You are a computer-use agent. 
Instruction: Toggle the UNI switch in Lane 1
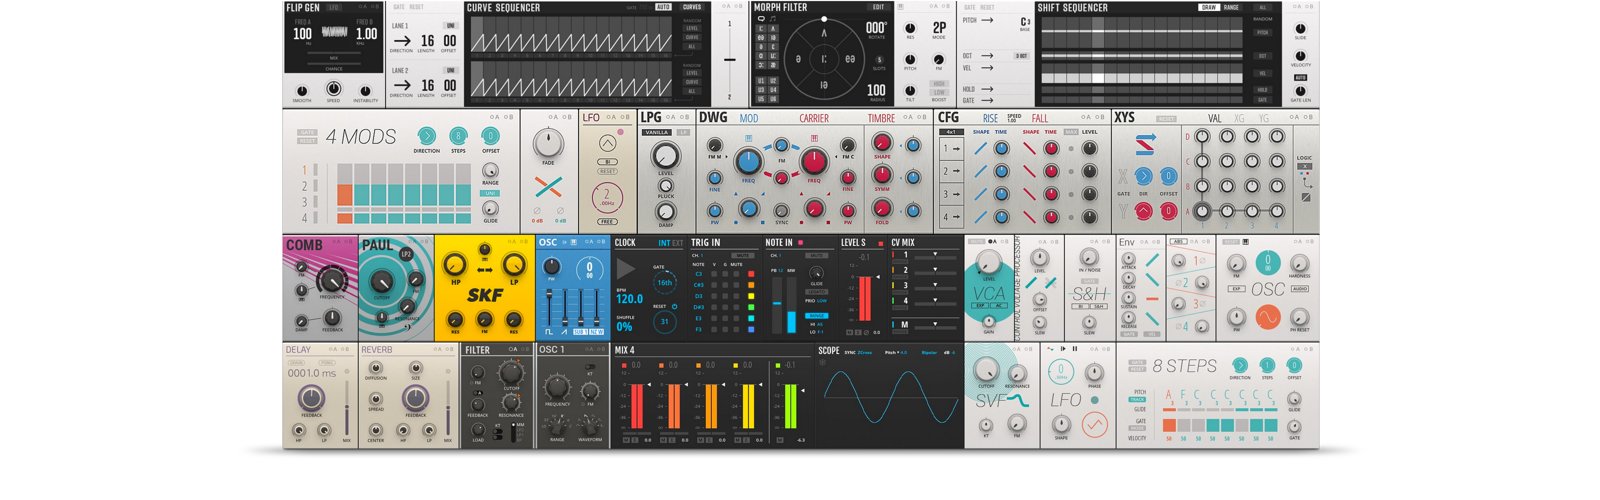point(450,26)
